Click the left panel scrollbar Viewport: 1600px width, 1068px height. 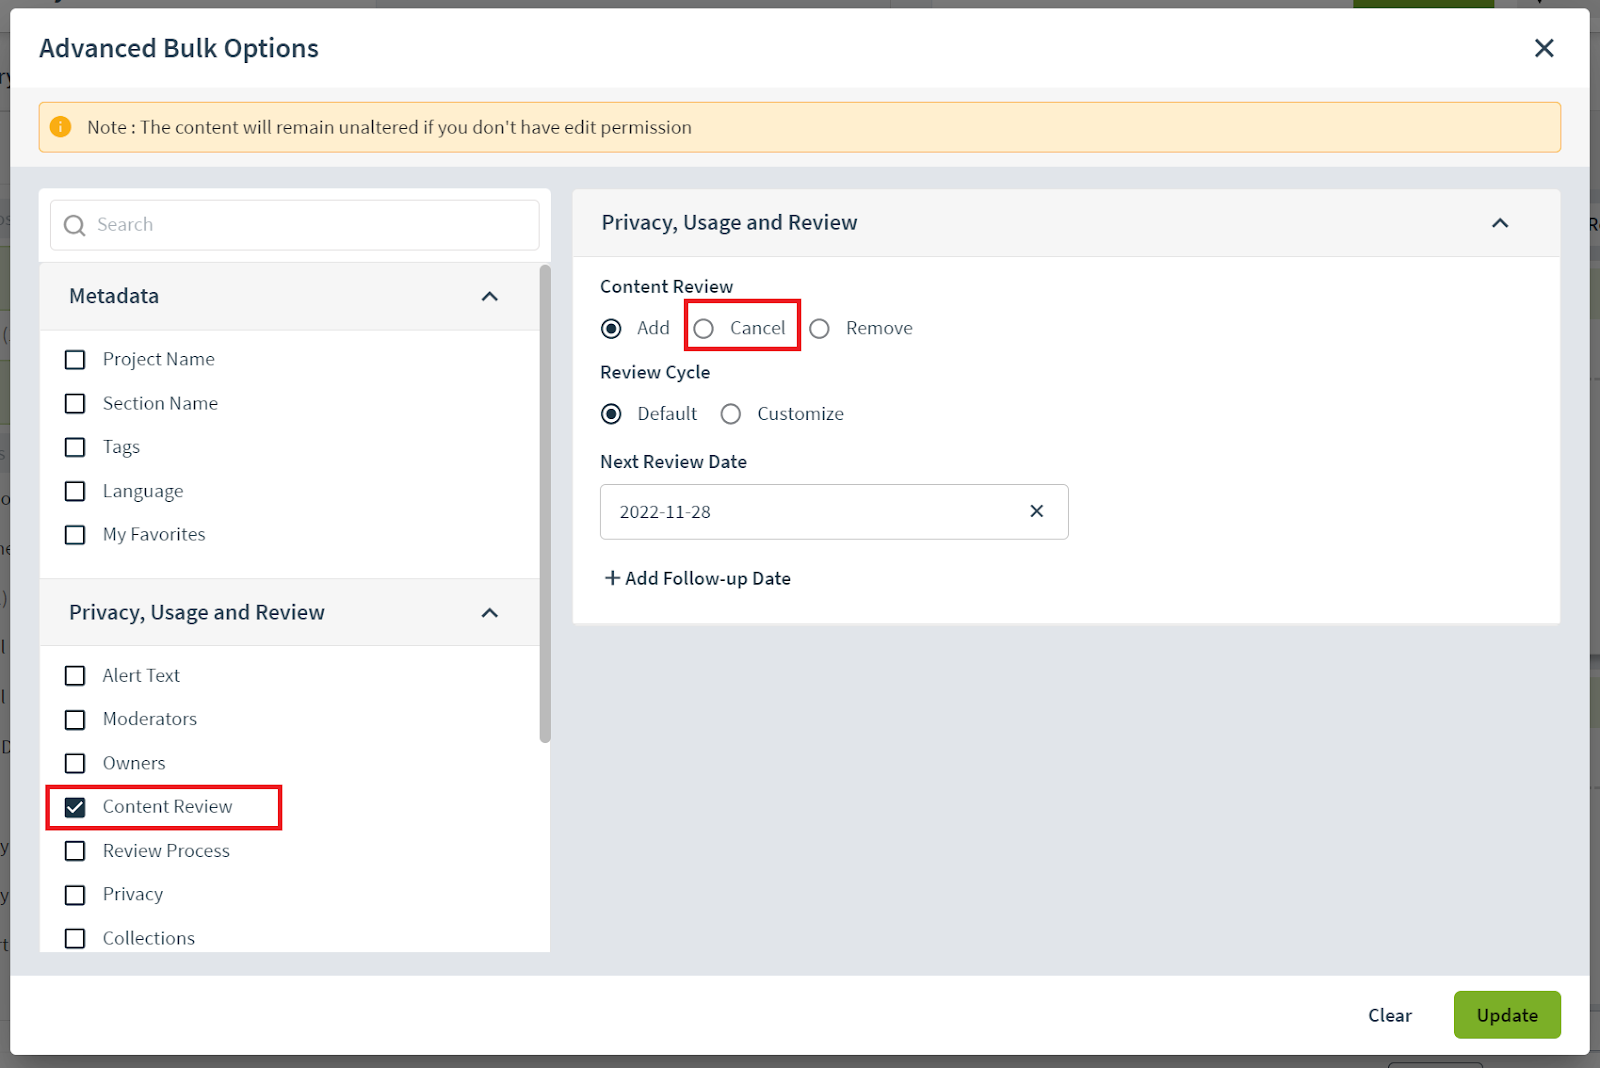click(545, 504)
